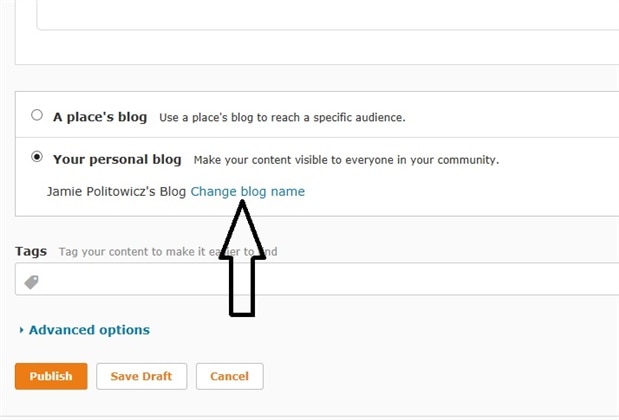
Task: Click "Make your content visible" description text
Action: click(x=346, y=160)
